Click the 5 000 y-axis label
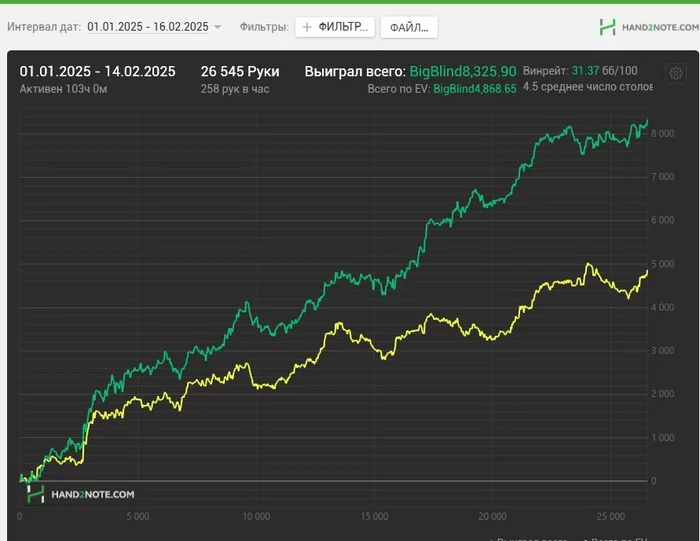This screenshot has width=700, height=541. coord(662,264)
